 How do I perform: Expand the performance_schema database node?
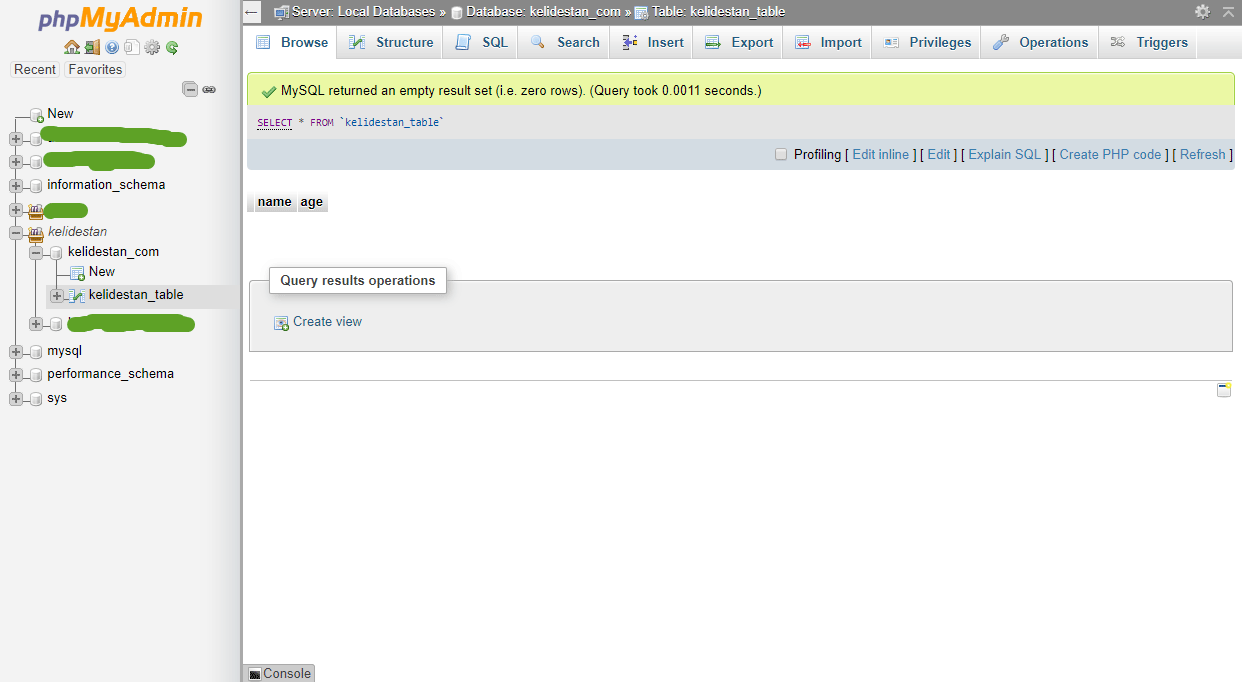(x=16, y=374)
